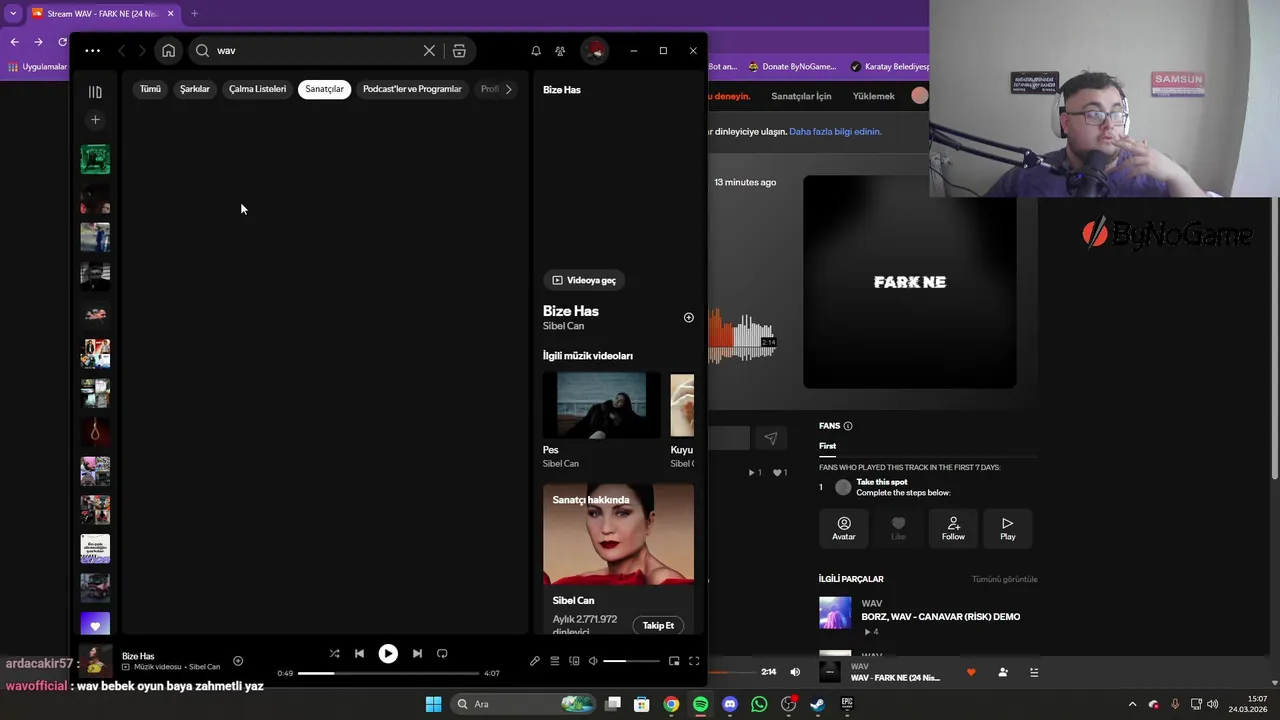Viewport: 1280px width, 720px height.
Task: Click Play step button under FANS
Action: pyautogui.click(x=1007, y=528)
